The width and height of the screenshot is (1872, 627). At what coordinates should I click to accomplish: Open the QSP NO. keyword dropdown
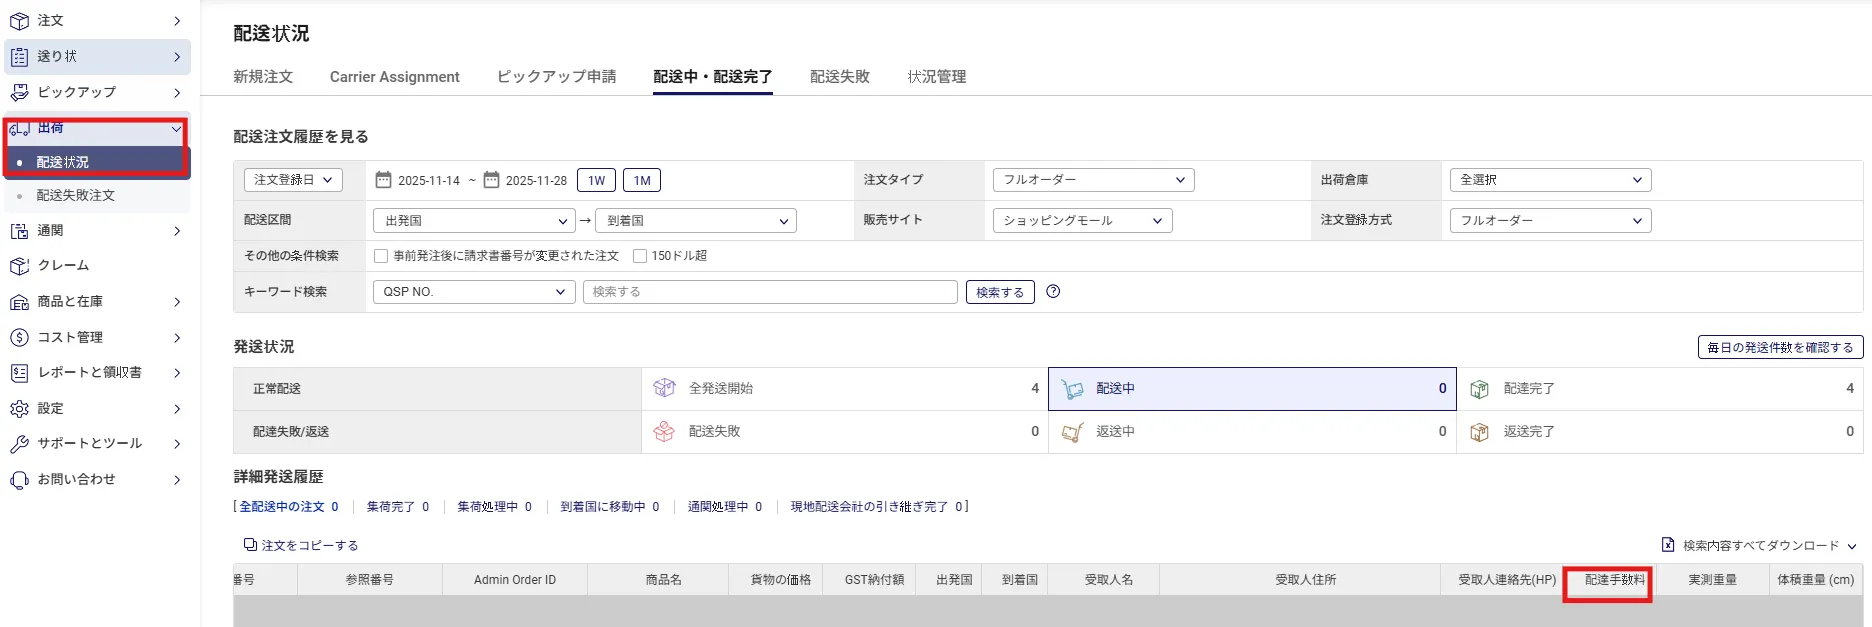(x=474, y=292)
